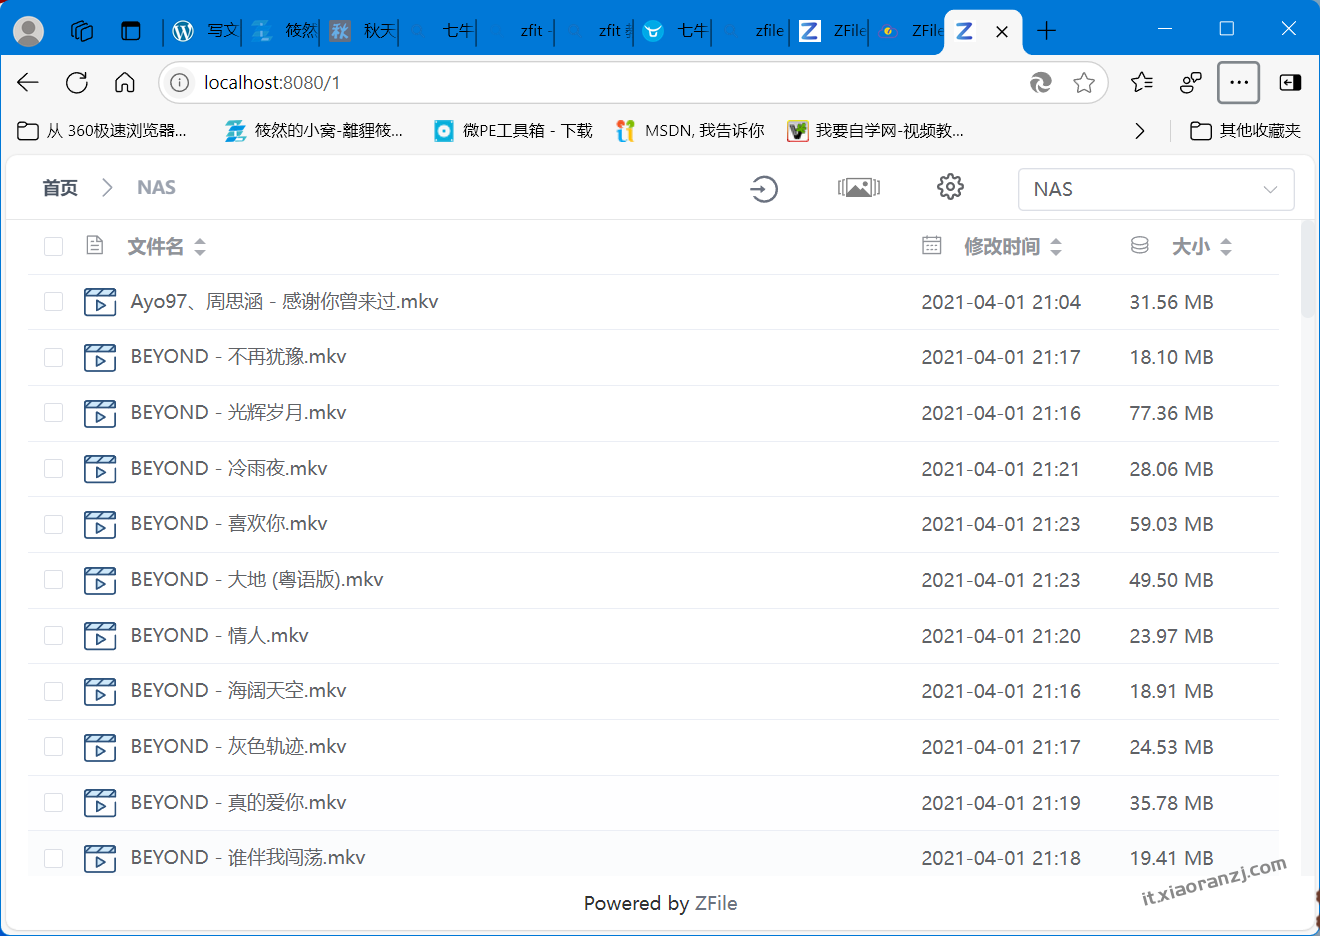Check the box for 感谢你曾来过.mkv

click(54, 302)
